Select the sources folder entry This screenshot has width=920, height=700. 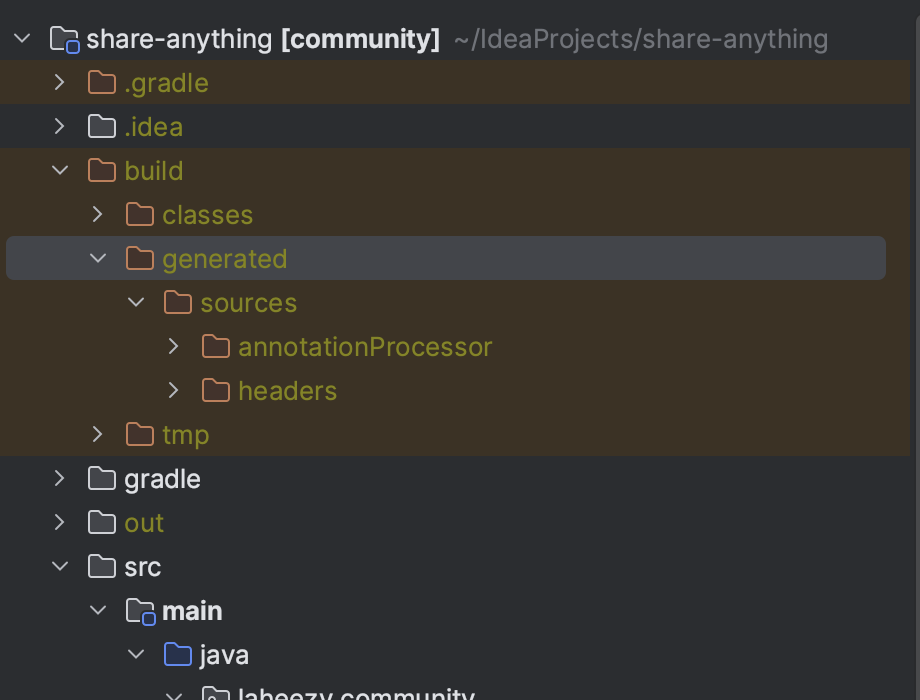248,303
